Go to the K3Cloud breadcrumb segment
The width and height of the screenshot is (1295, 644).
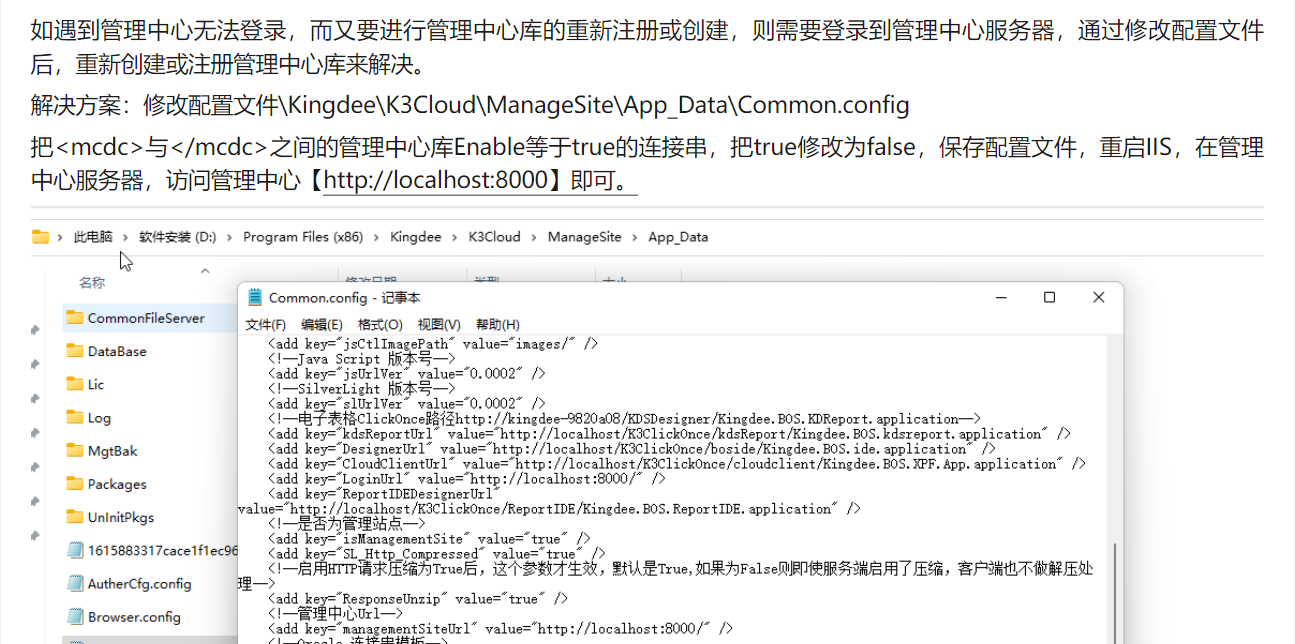pos(495,237)
